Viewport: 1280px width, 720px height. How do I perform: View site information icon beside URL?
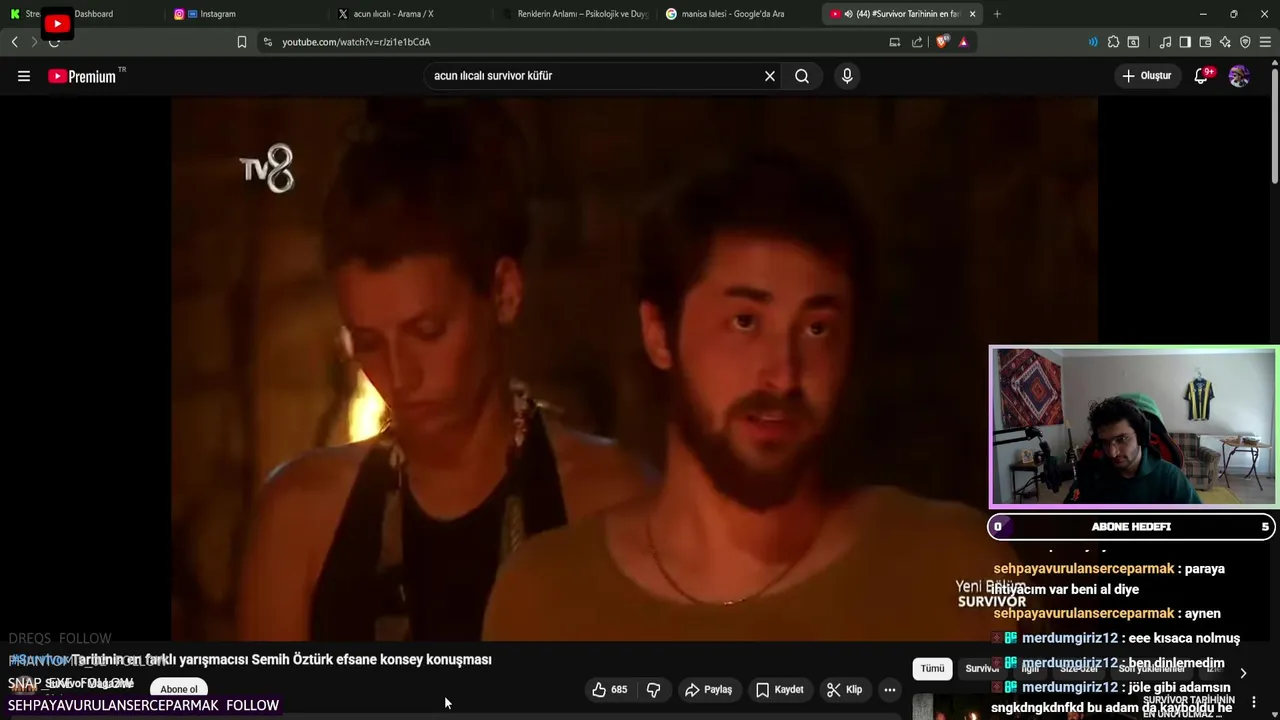pyautogui.click(x=267, y=42)
